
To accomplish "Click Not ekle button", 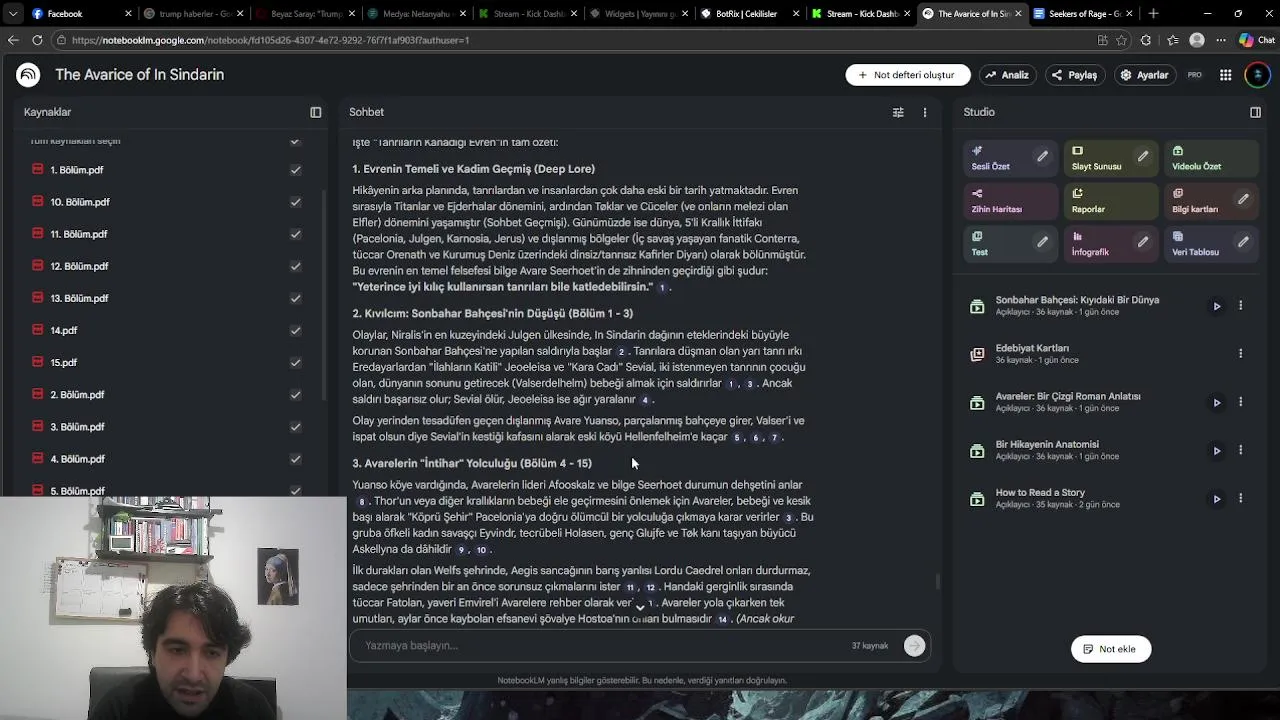I will click(x=1110, y=649).
